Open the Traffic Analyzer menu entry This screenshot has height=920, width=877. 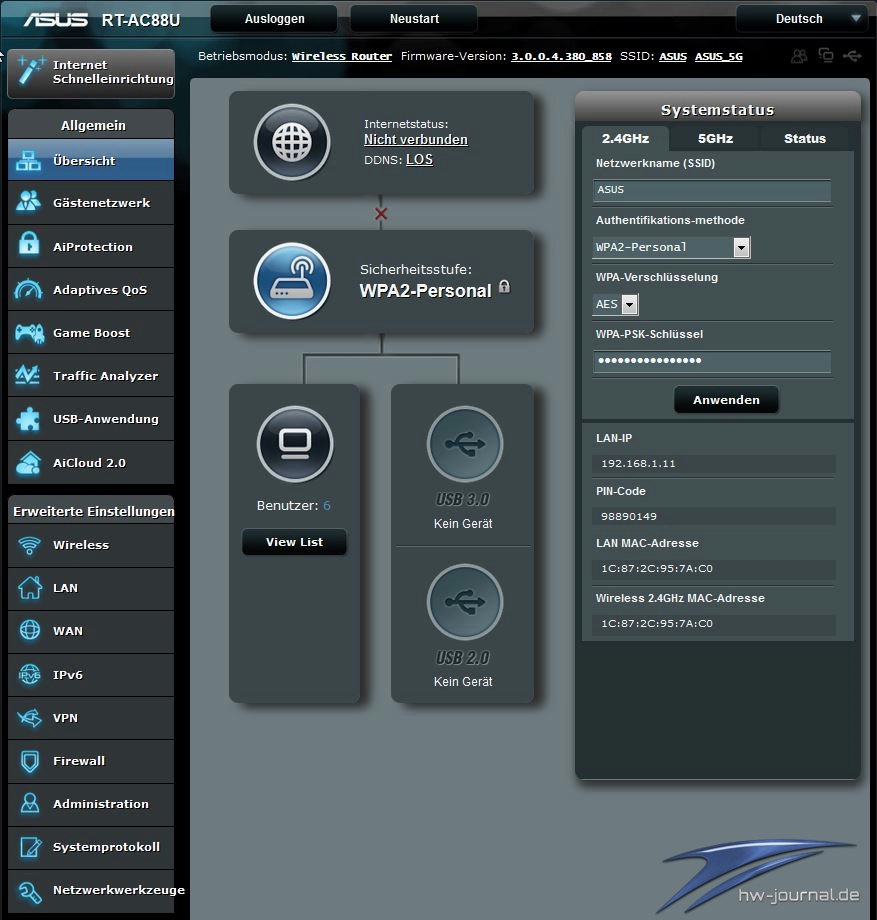[x=91, y=376]
